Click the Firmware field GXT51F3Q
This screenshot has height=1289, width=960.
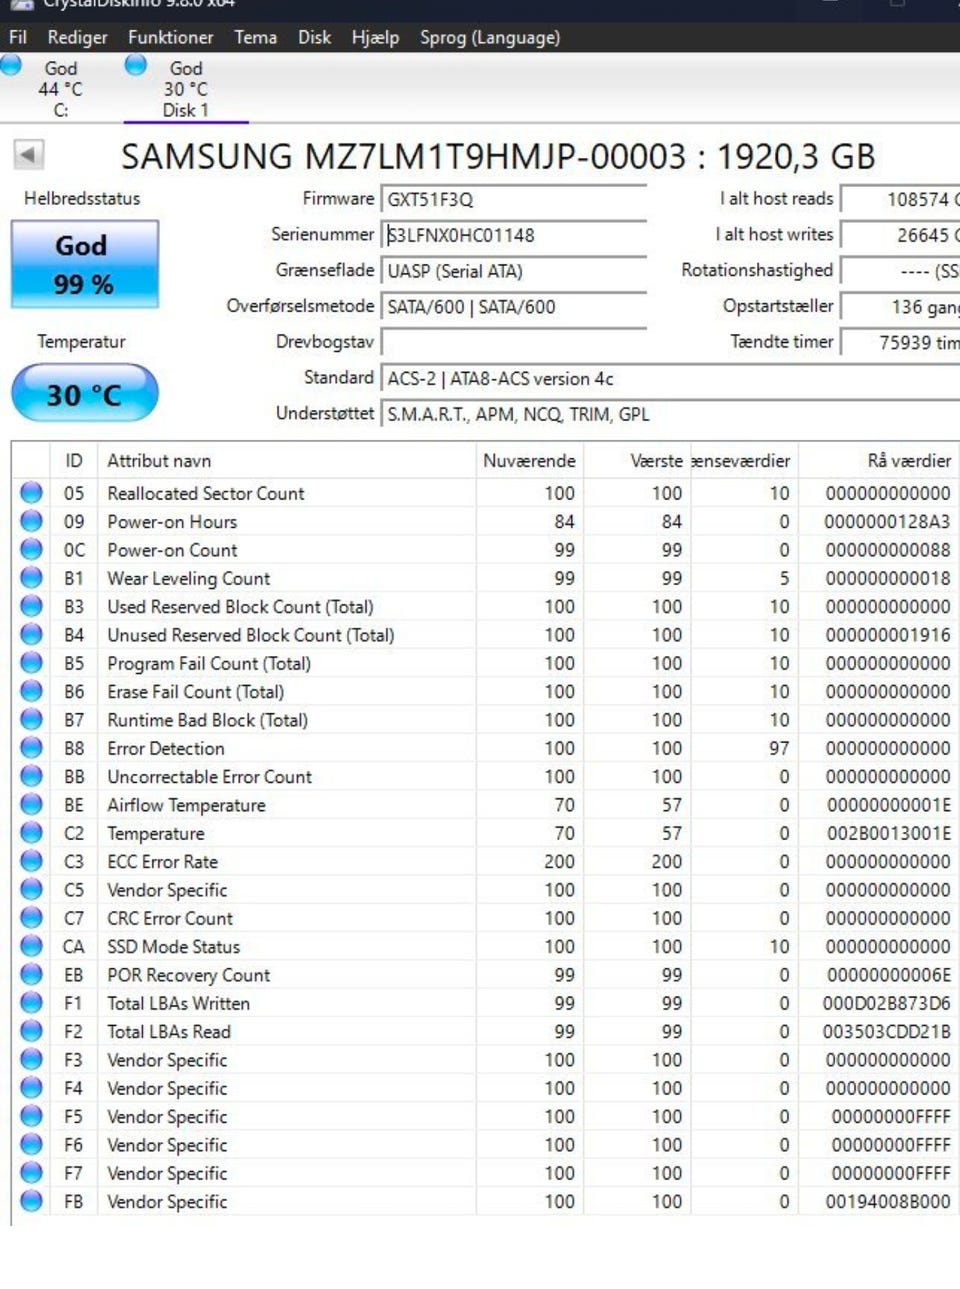[513, 199]
